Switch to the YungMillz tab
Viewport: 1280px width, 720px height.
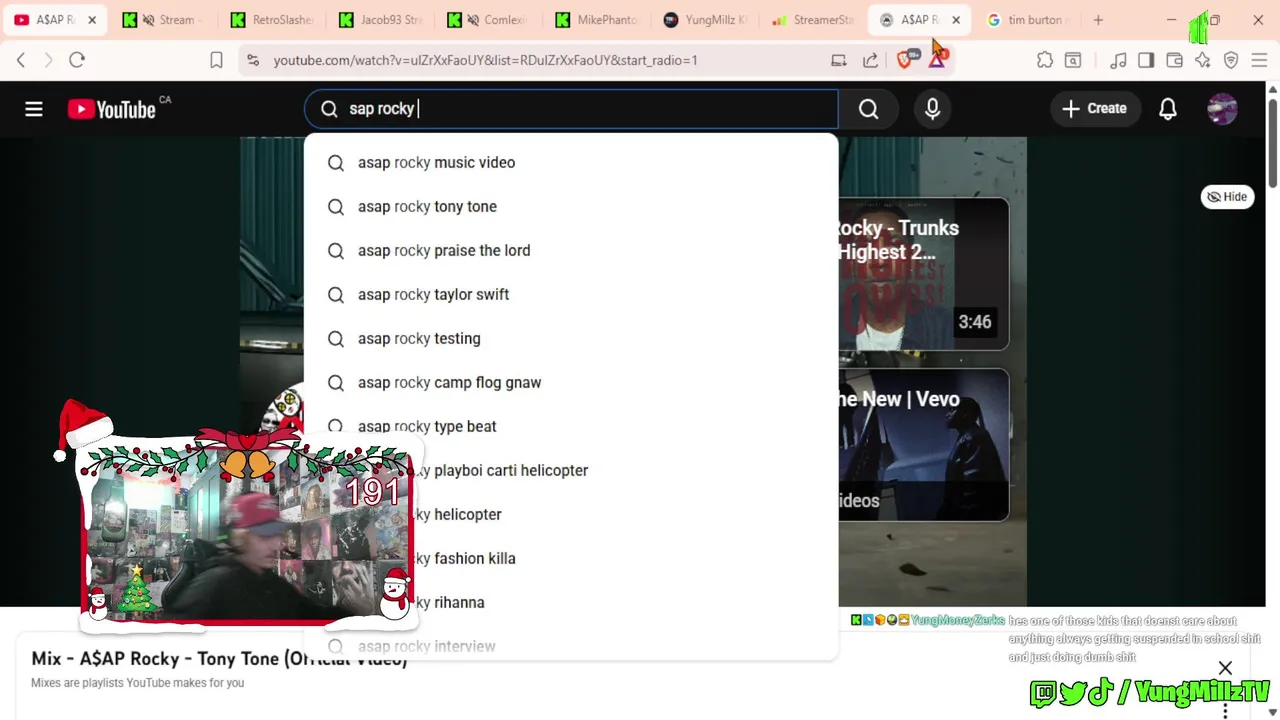pyautogui.click(x=706, y=20)
